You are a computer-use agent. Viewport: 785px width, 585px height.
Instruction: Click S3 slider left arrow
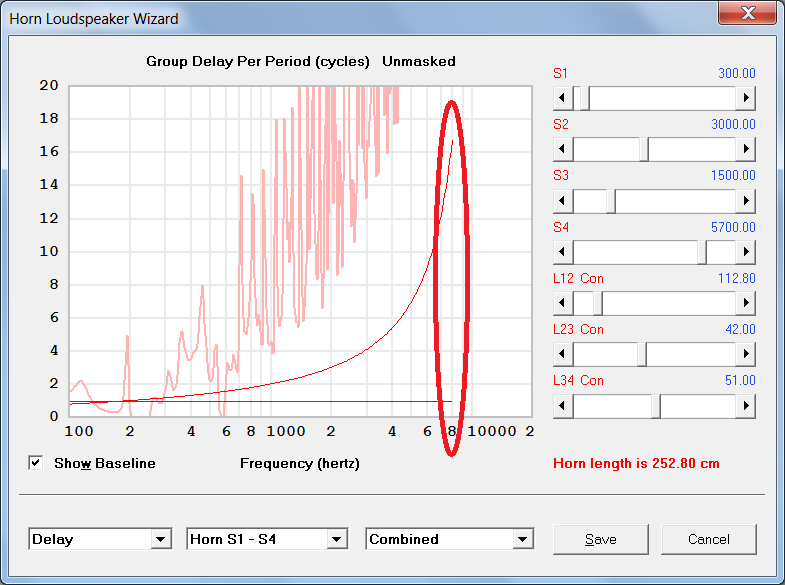pyautogui.click(x=563, y=201)
